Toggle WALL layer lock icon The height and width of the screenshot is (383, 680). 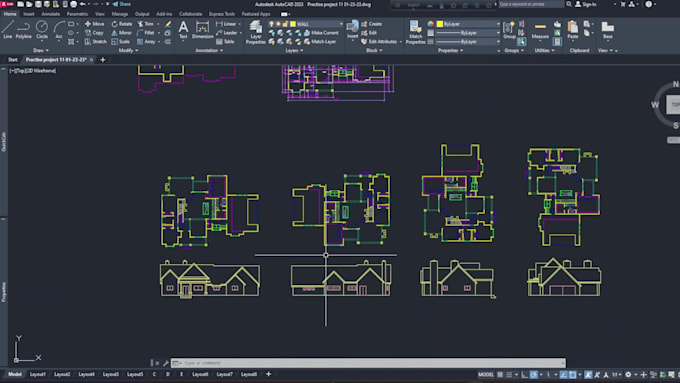[285, 24]
